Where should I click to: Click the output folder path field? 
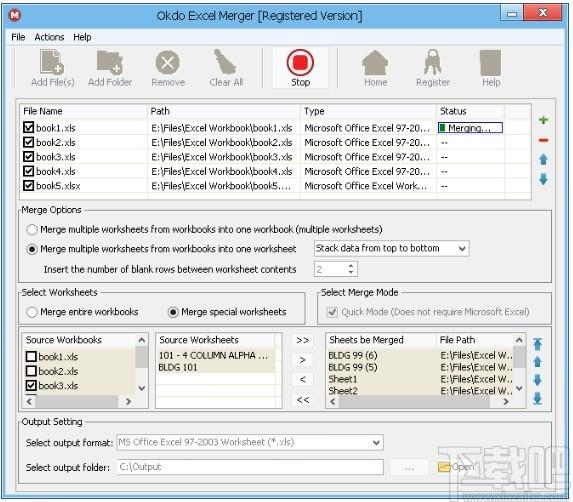point(250,467)
